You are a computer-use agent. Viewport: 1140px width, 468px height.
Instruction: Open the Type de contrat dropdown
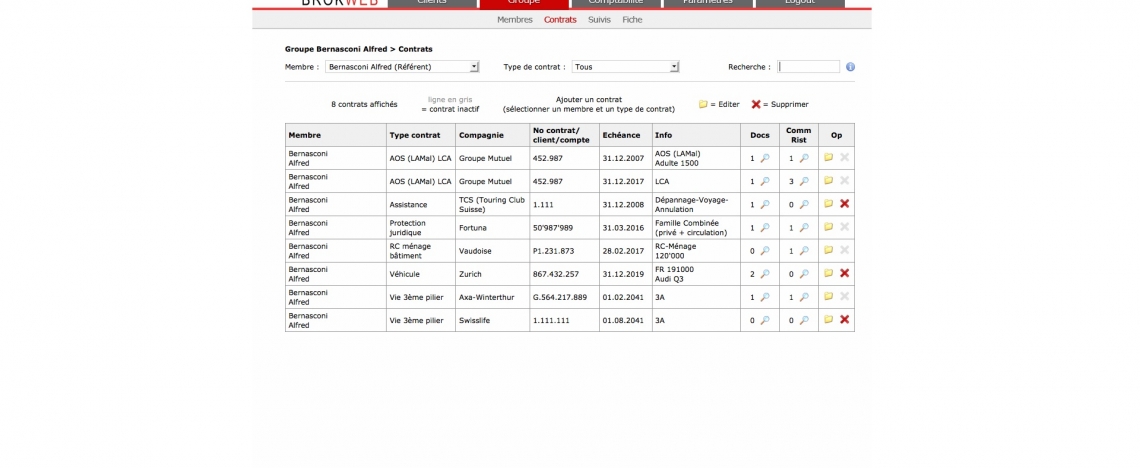point(625,67)
